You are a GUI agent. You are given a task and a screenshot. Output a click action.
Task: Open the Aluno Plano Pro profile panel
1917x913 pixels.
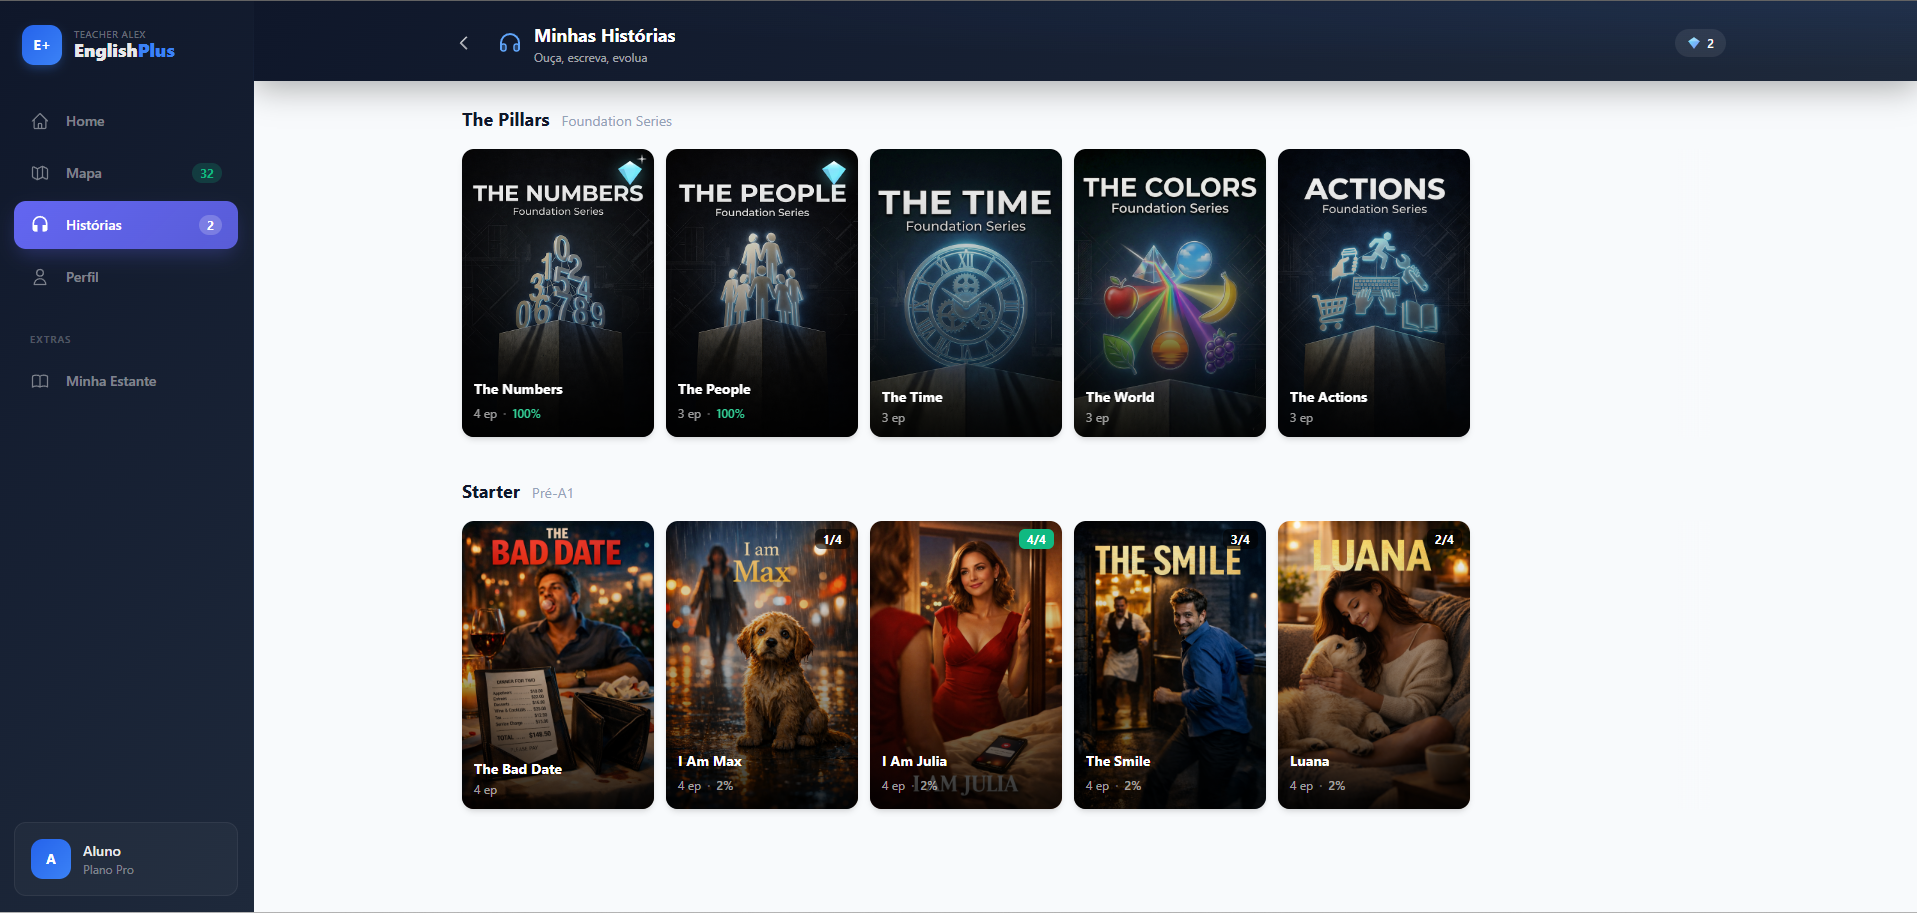125,858
